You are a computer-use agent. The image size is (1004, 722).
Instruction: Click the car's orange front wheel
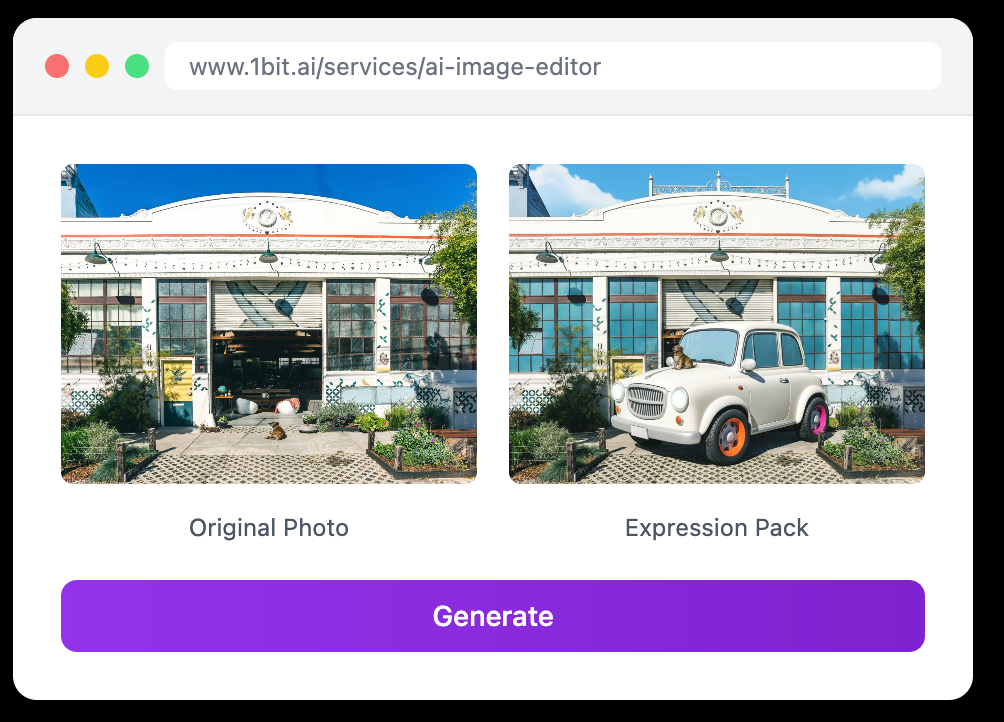[728, 437]
